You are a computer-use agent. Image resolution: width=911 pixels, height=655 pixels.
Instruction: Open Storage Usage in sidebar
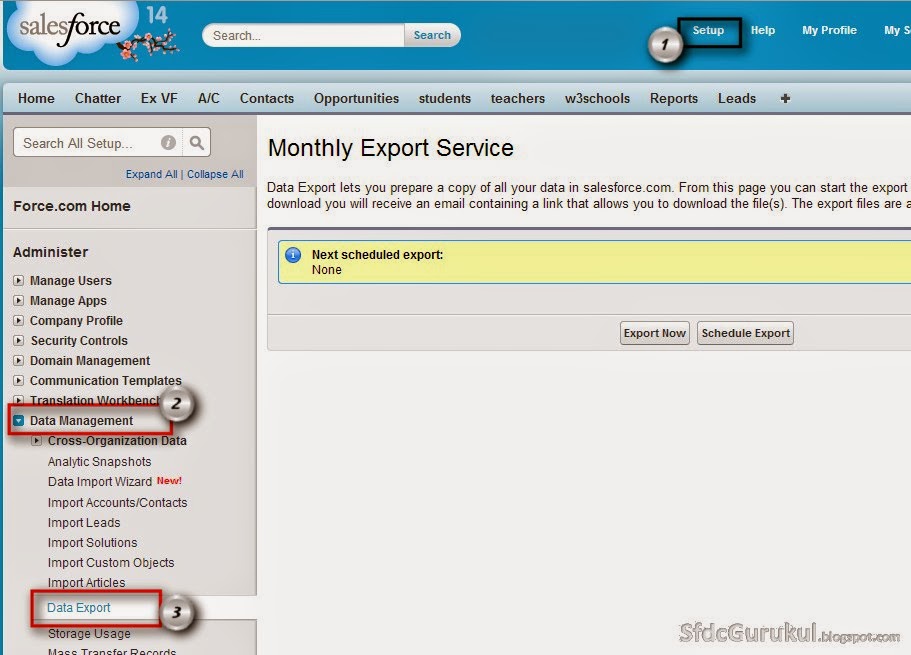[89, 633]
